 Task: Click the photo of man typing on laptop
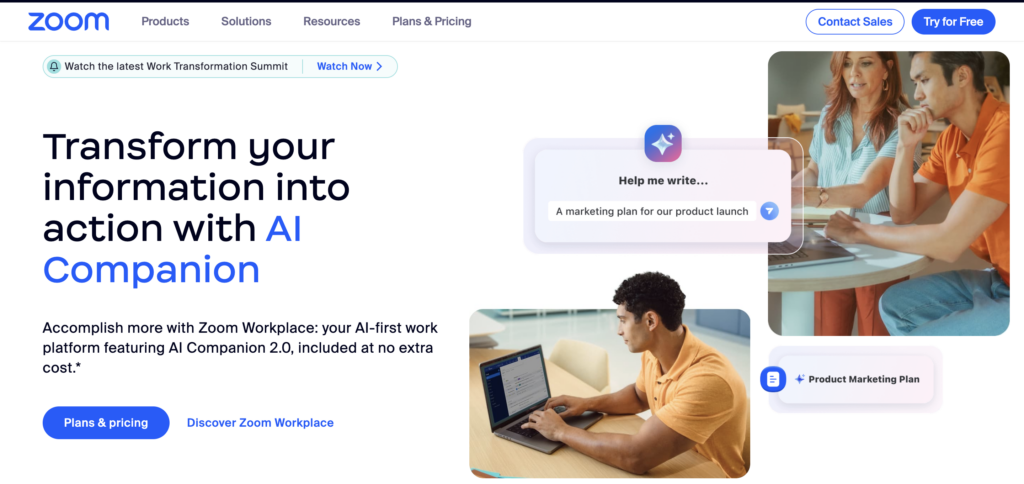(609, 393)
